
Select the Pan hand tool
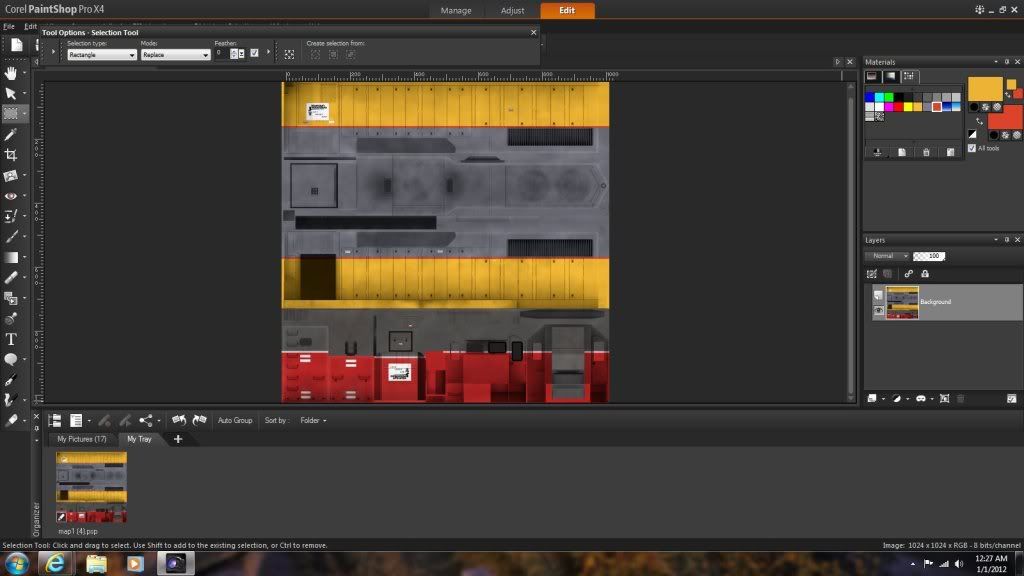11,72
